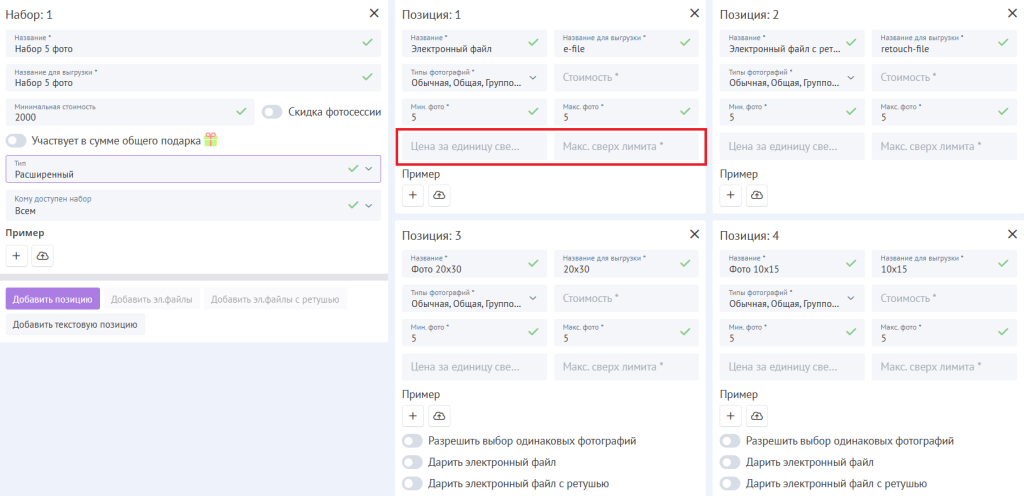
Task: Close the Позиция 3 card
Action: pyautogui.click(x=694, y=234)
